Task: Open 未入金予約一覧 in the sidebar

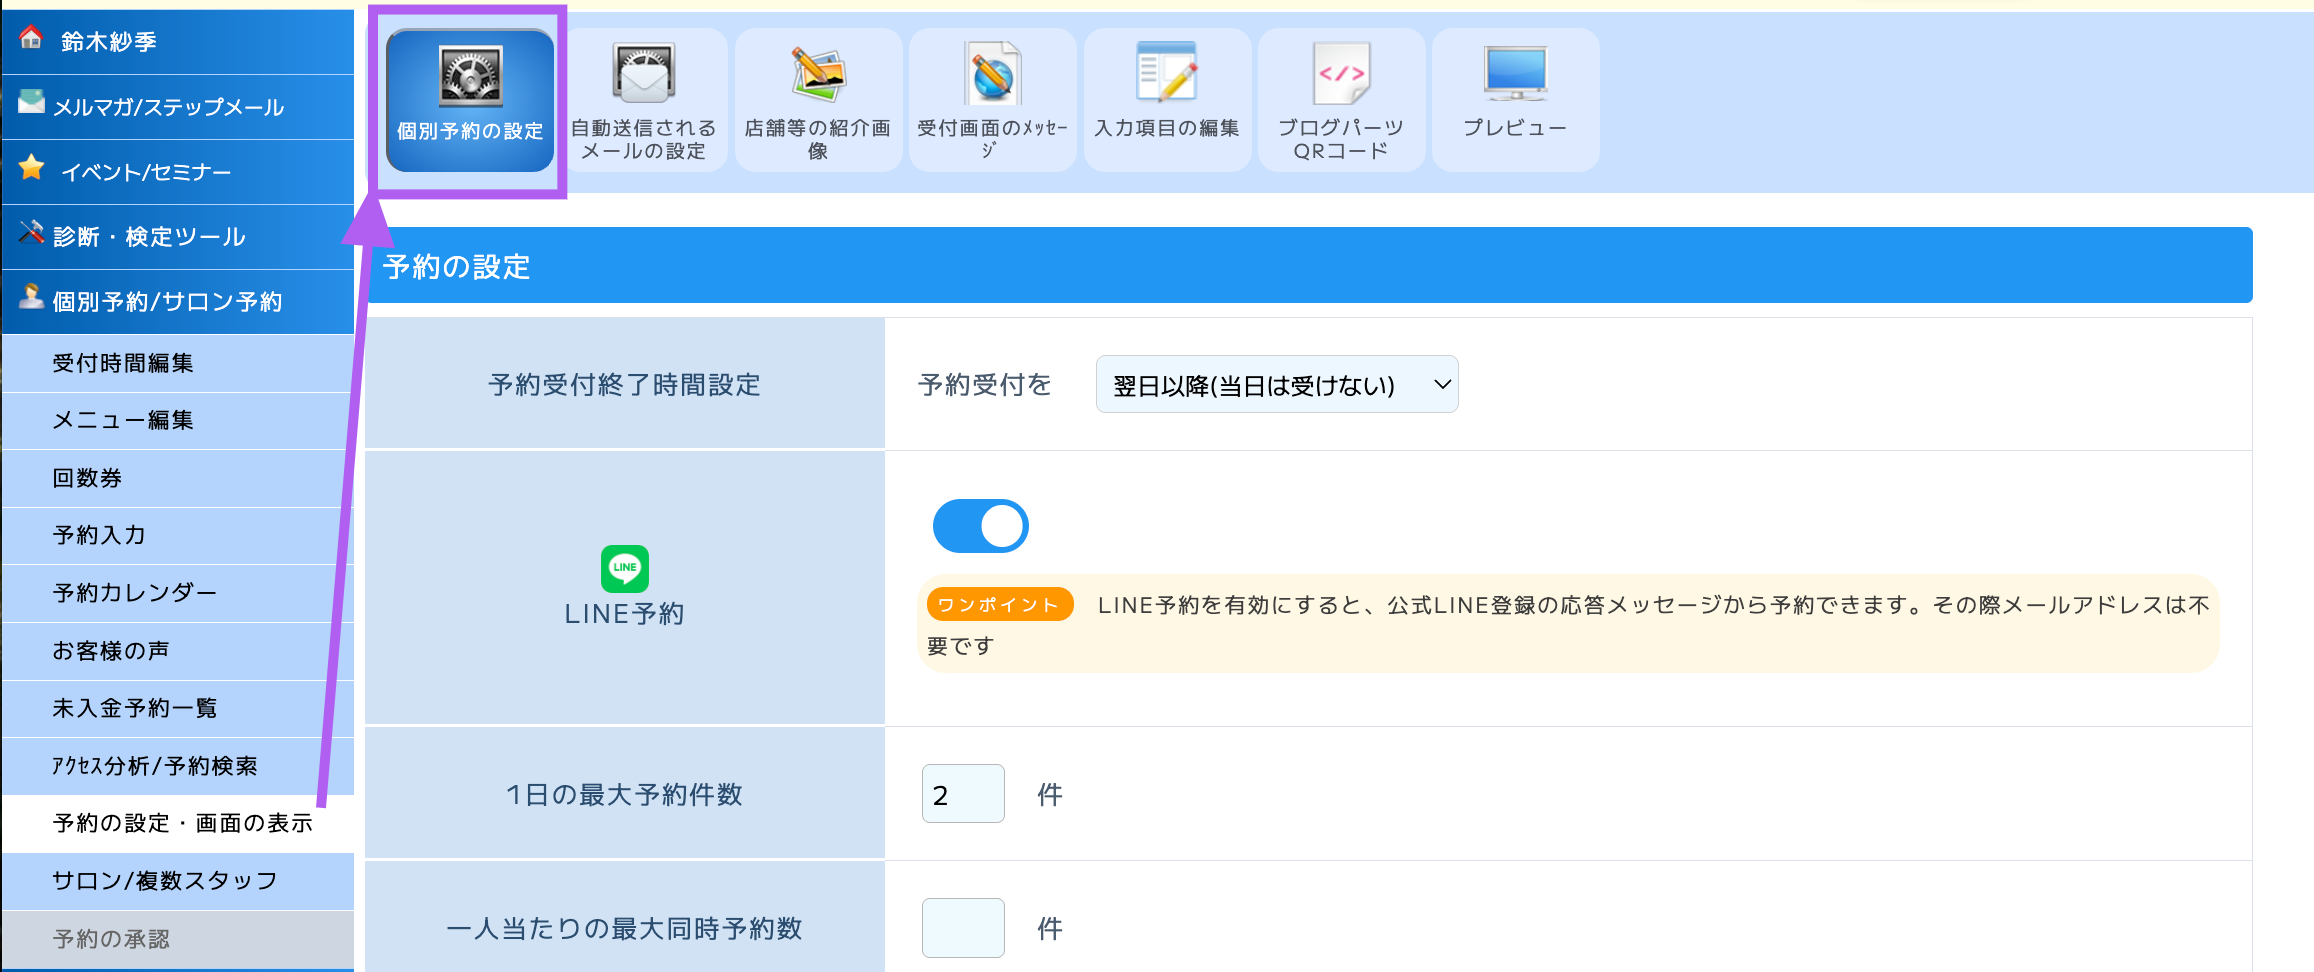Action: click(135, 708)
